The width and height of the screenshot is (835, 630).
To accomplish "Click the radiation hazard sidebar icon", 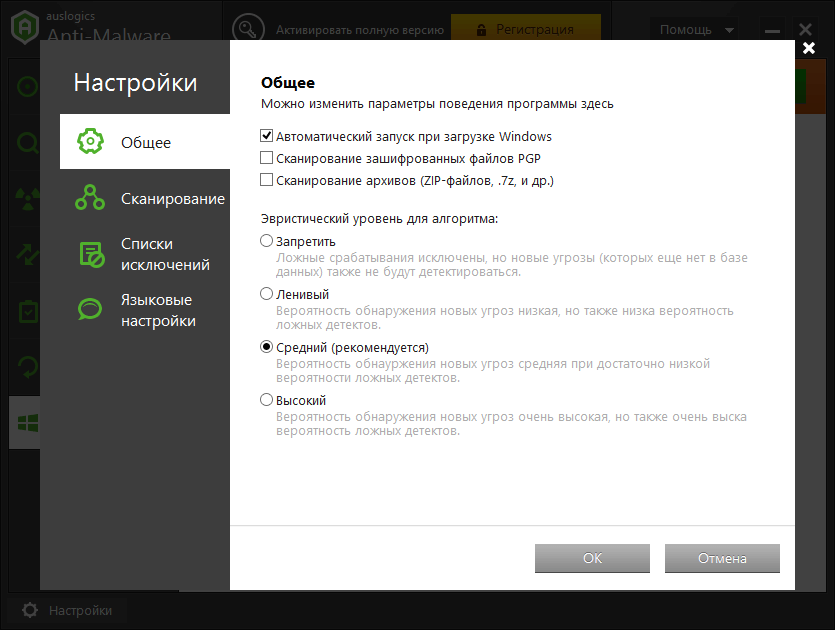I will click(27, 199).
